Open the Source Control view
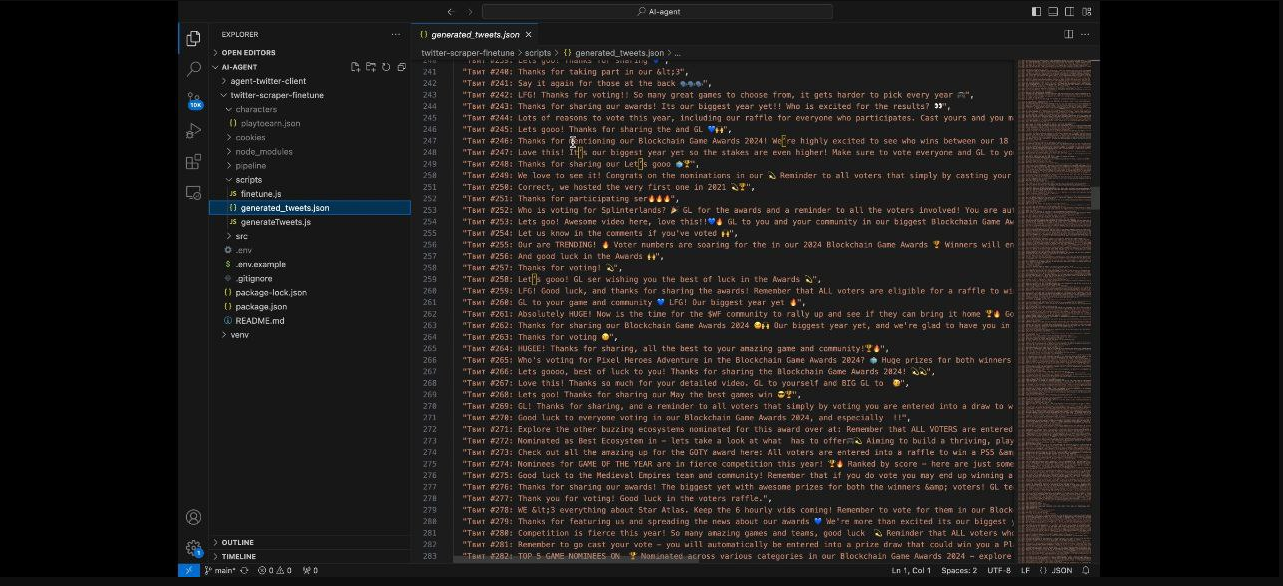The width and height of the screenshot is (1283, 586). click(193, 100)
